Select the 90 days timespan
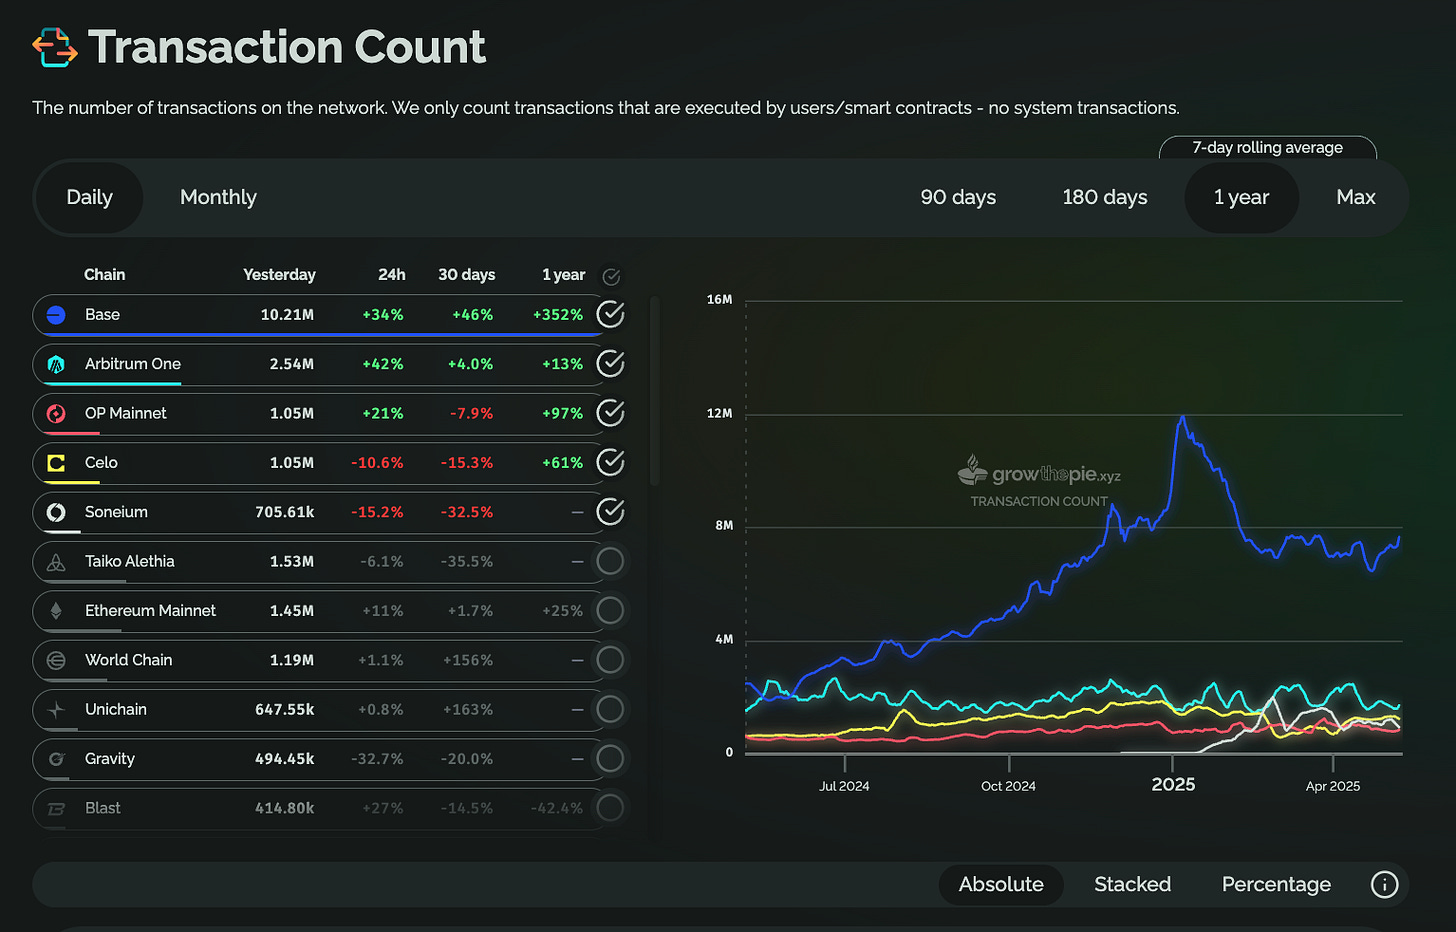The width and height of the screenshot is (1456, 932). (958, 197)
